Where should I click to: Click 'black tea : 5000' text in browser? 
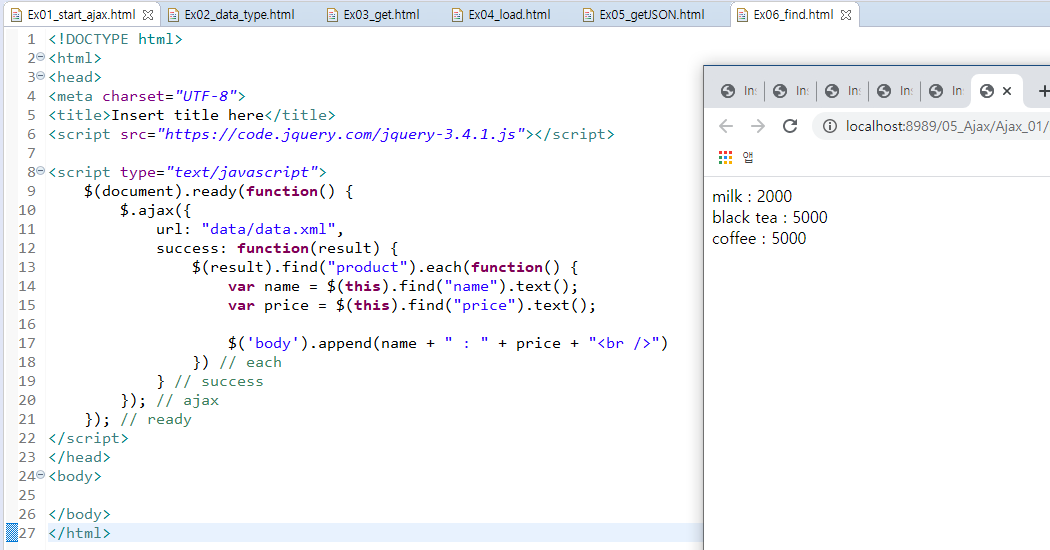(769, 218)
